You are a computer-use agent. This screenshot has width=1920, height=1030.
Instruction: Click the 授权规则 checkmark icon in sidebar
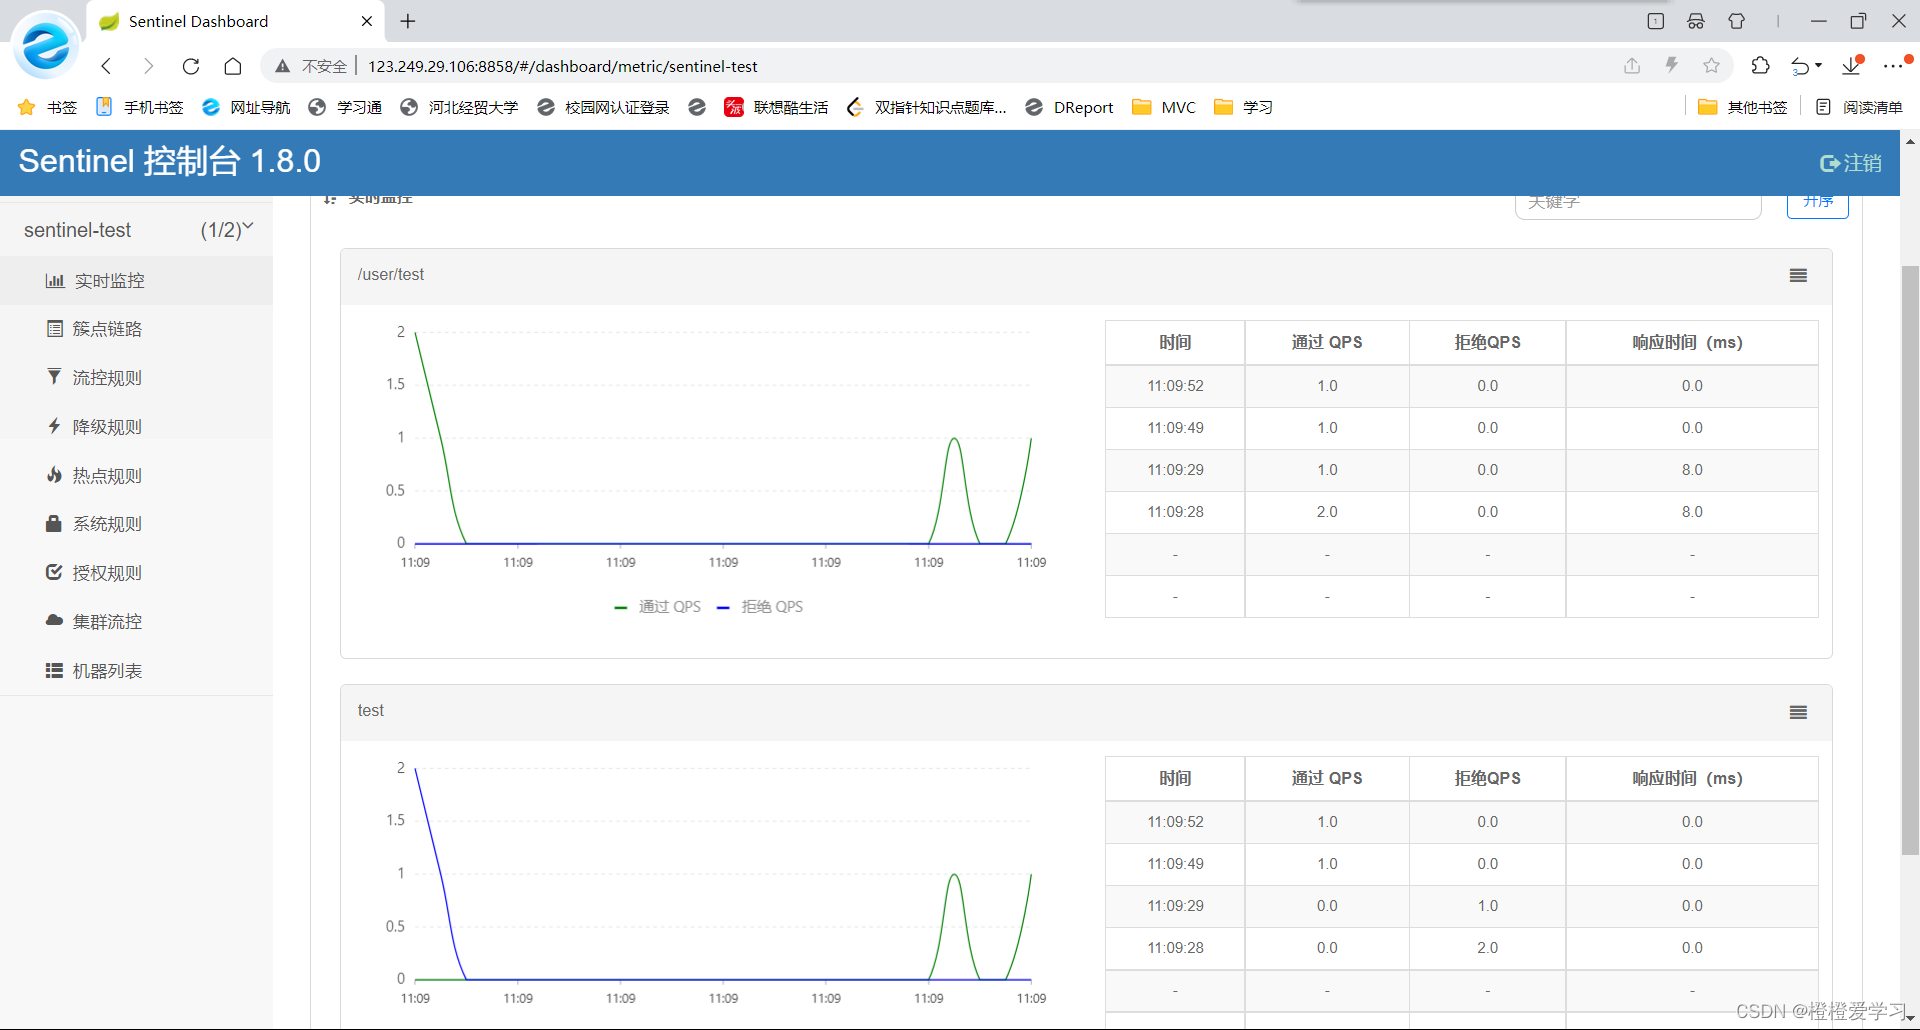click(54, 572)
